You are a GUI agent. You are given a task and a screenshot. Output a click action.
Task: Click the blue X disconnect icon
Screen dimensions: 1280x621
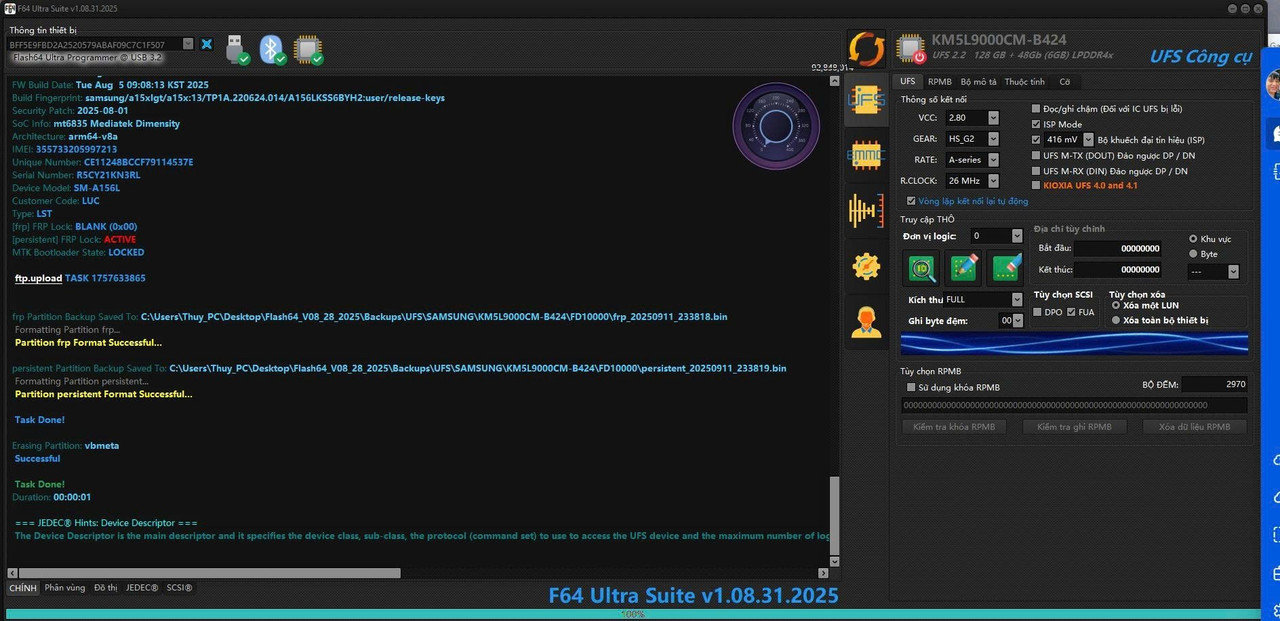(206, 44)
